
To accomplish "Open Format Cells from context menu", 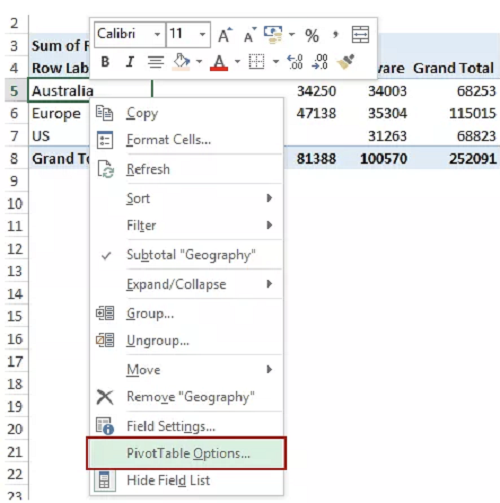I will click(x=187, y=140).
